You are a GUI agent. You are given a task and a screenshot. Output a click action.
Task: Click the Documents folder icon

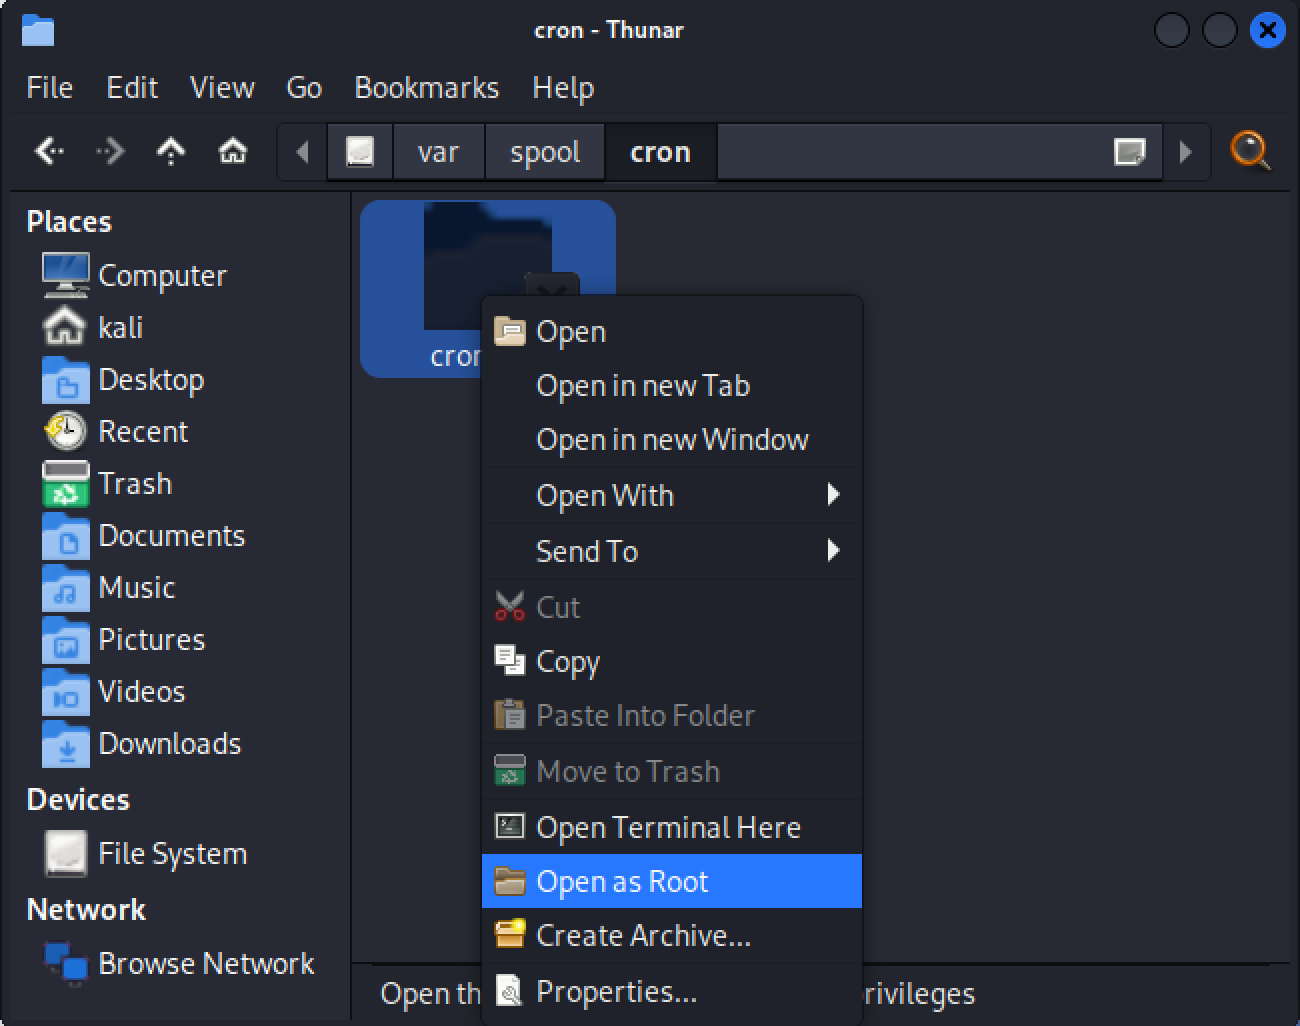coord(66,535)
